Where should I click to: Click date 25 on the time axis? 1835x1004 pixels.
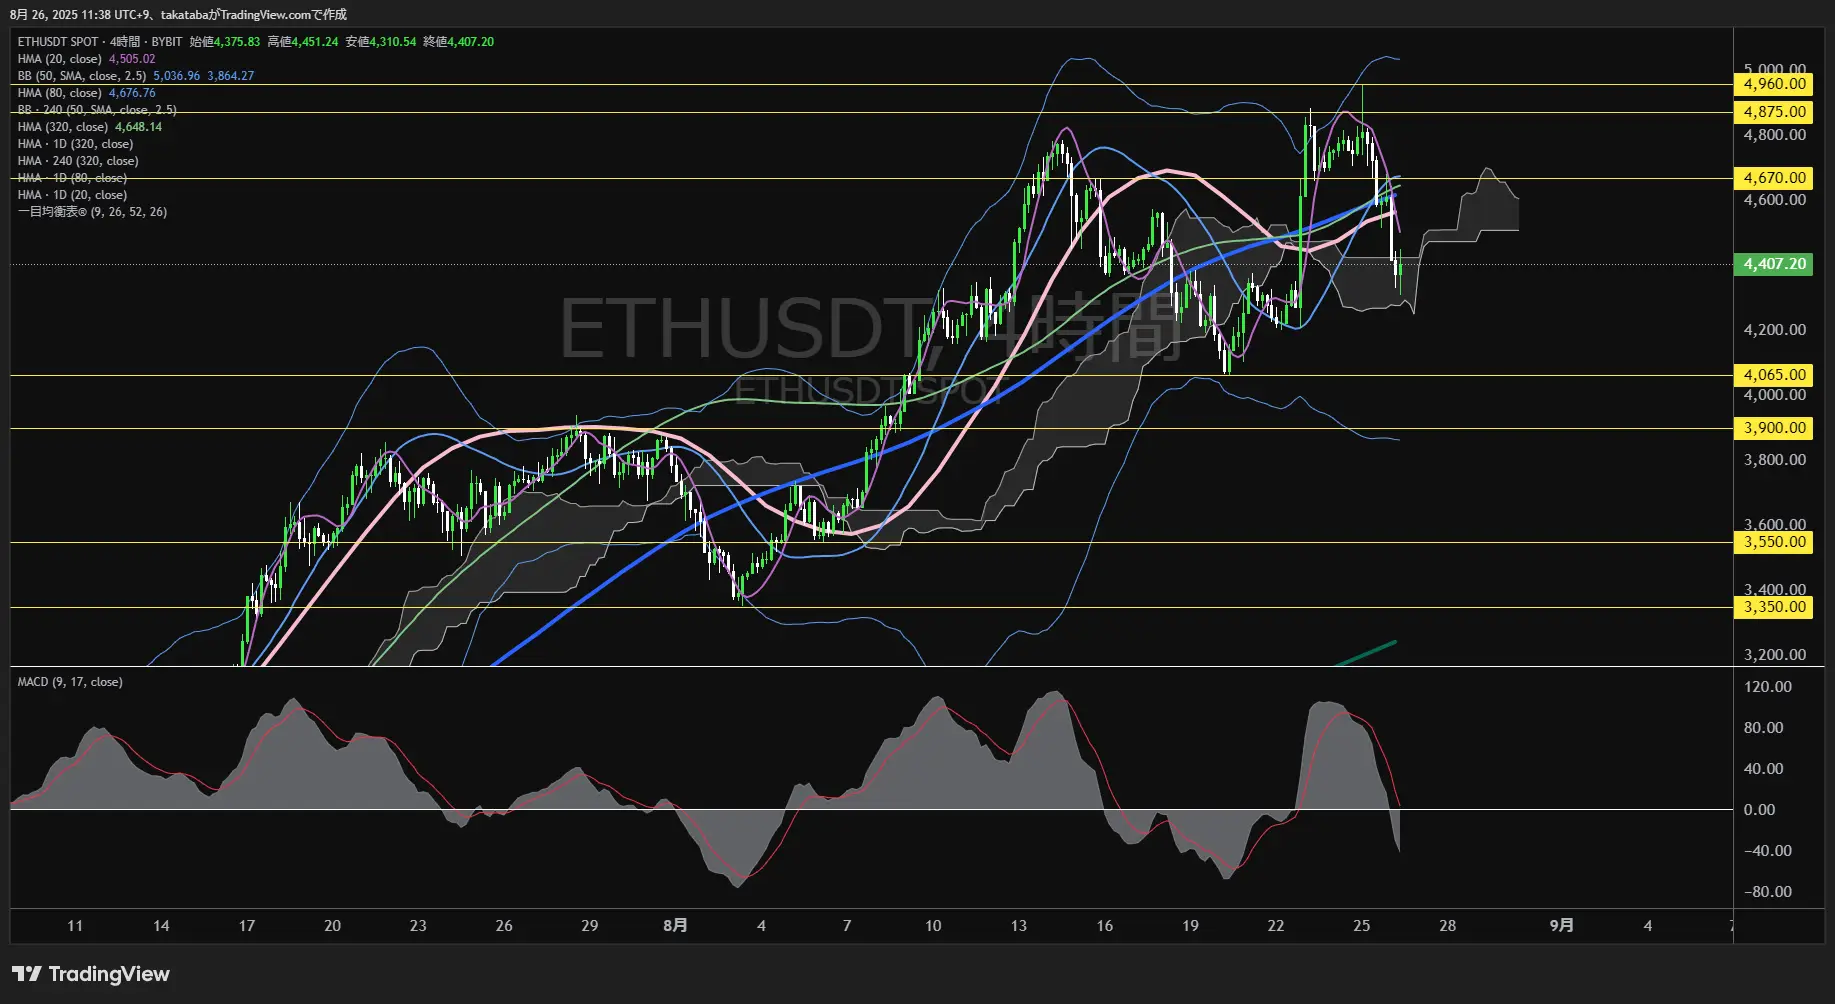[1361, 926]
